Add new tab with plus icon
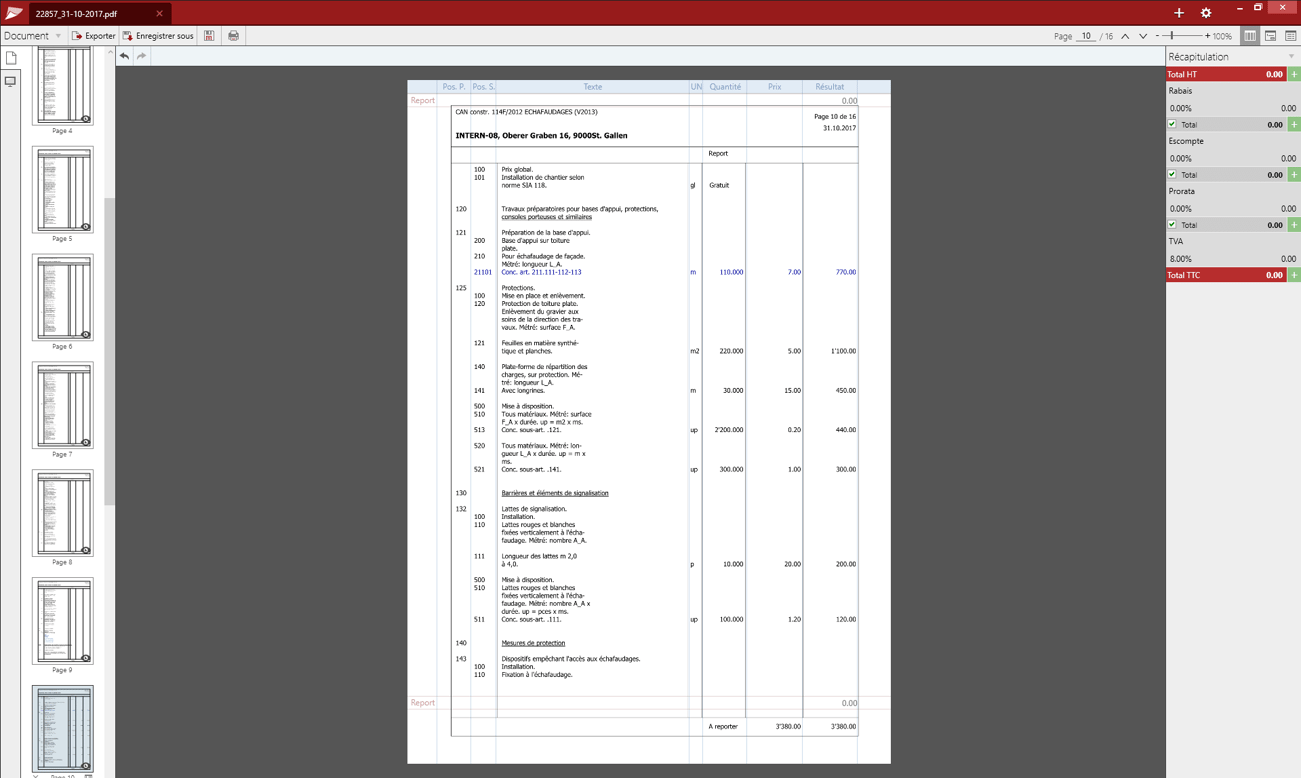 point(1179,13)
